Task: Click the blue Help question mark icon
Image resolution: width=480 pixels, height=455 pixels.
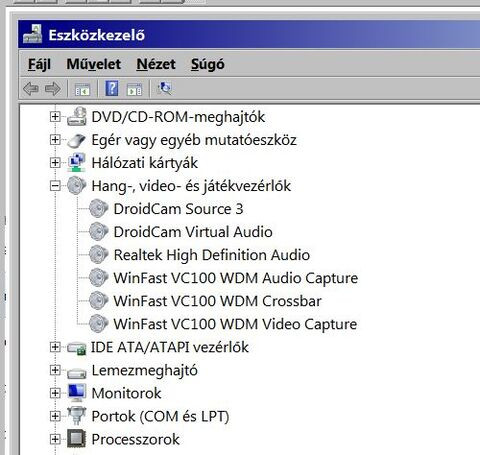Action: point(112,89)
